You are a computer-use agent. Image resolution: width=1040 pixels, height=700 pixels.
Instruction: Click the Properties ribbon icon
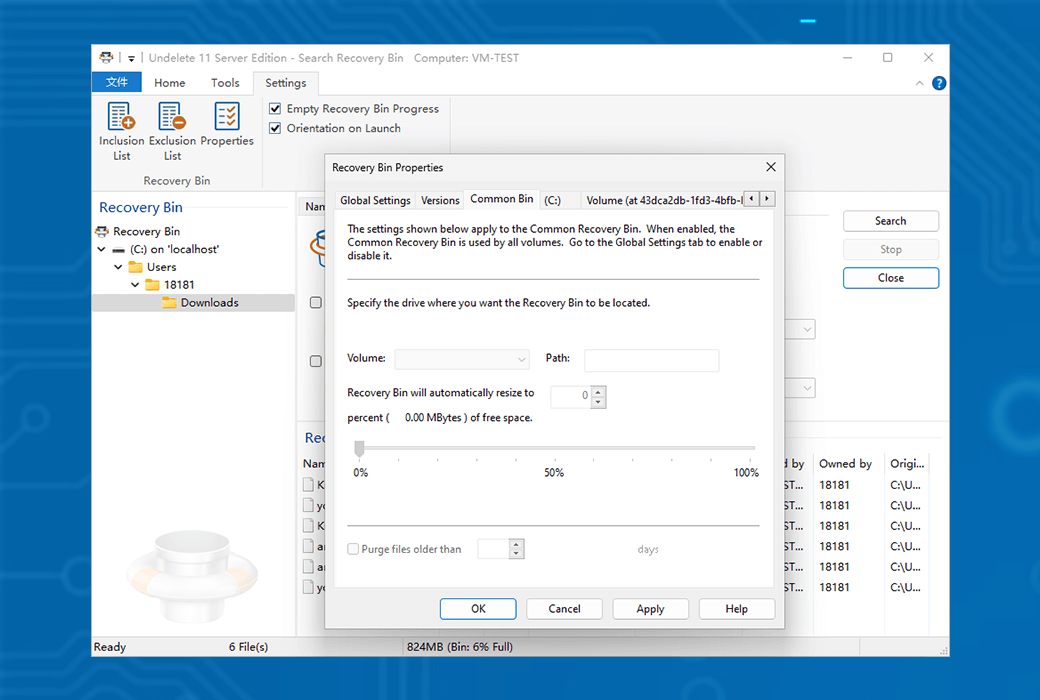(x=227, y=118)
